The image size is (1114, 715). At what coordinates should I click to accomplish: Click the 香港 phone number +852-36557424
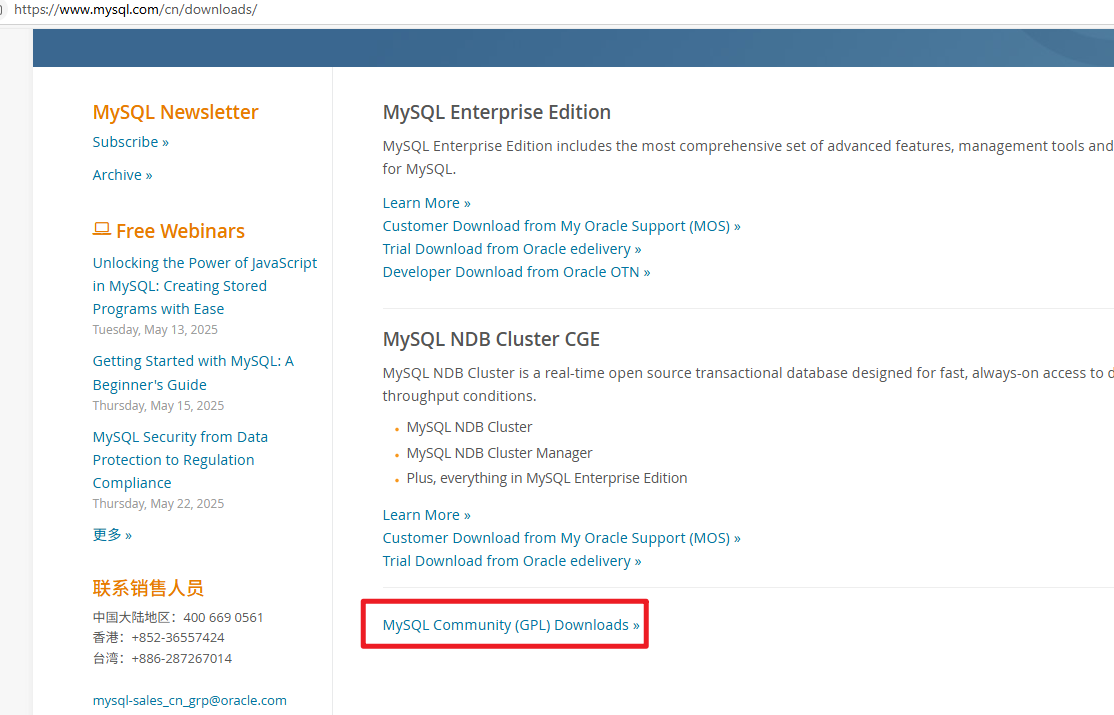click(178, 638)
